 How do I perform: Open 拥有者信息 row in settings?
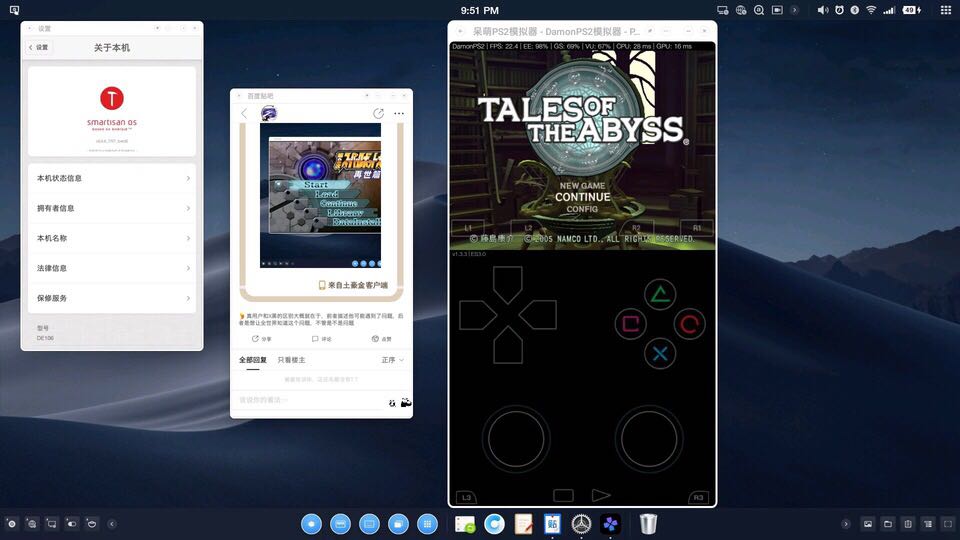(112, 208)
